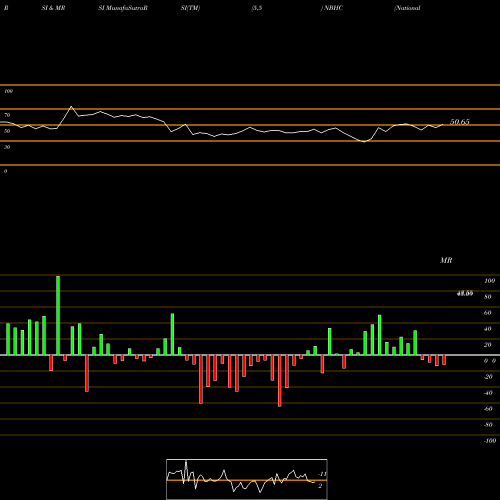Click the RSI axis label 30
This screenshot has height=500, width=500.
7,147
